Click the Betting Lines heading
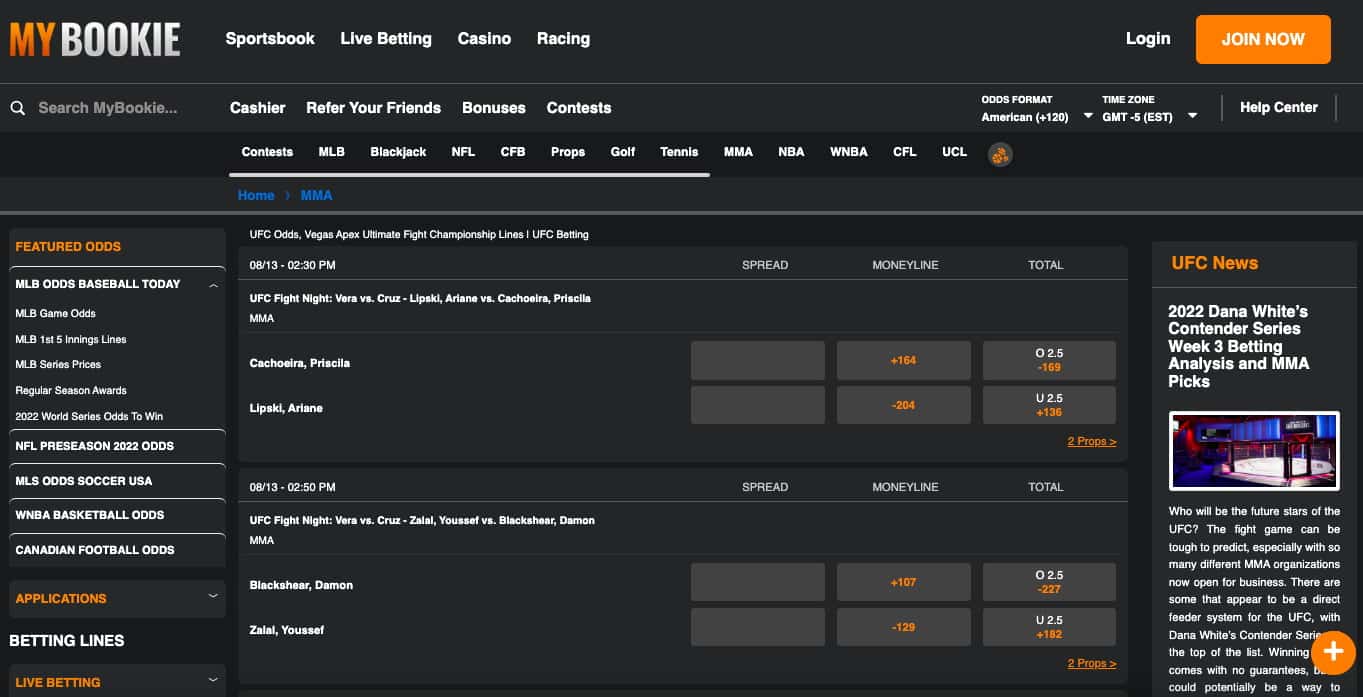The height and width of the screenshot is (697, 1363). tap(67, 640)
